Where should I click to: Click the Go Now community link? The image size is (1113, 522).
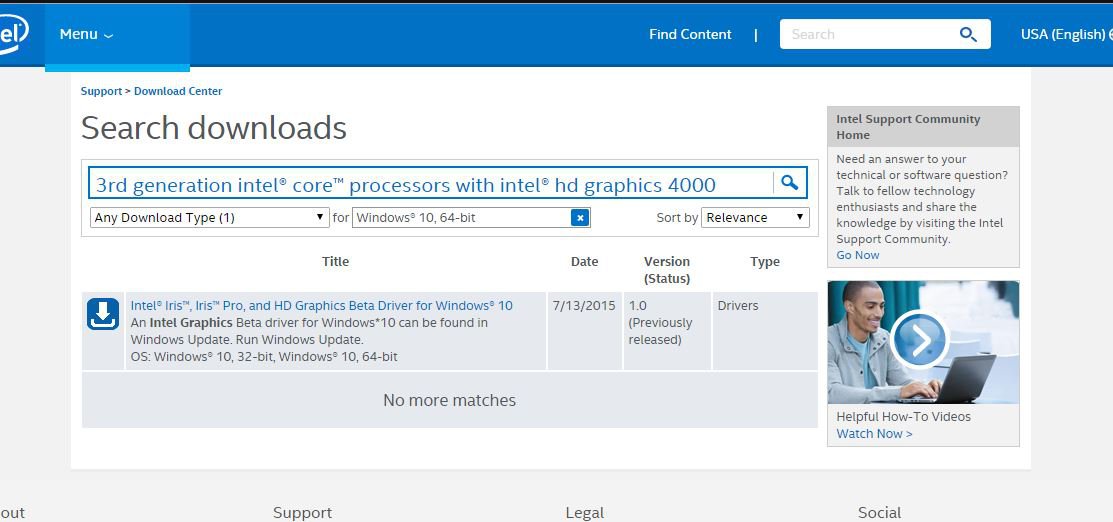(858, 255)
